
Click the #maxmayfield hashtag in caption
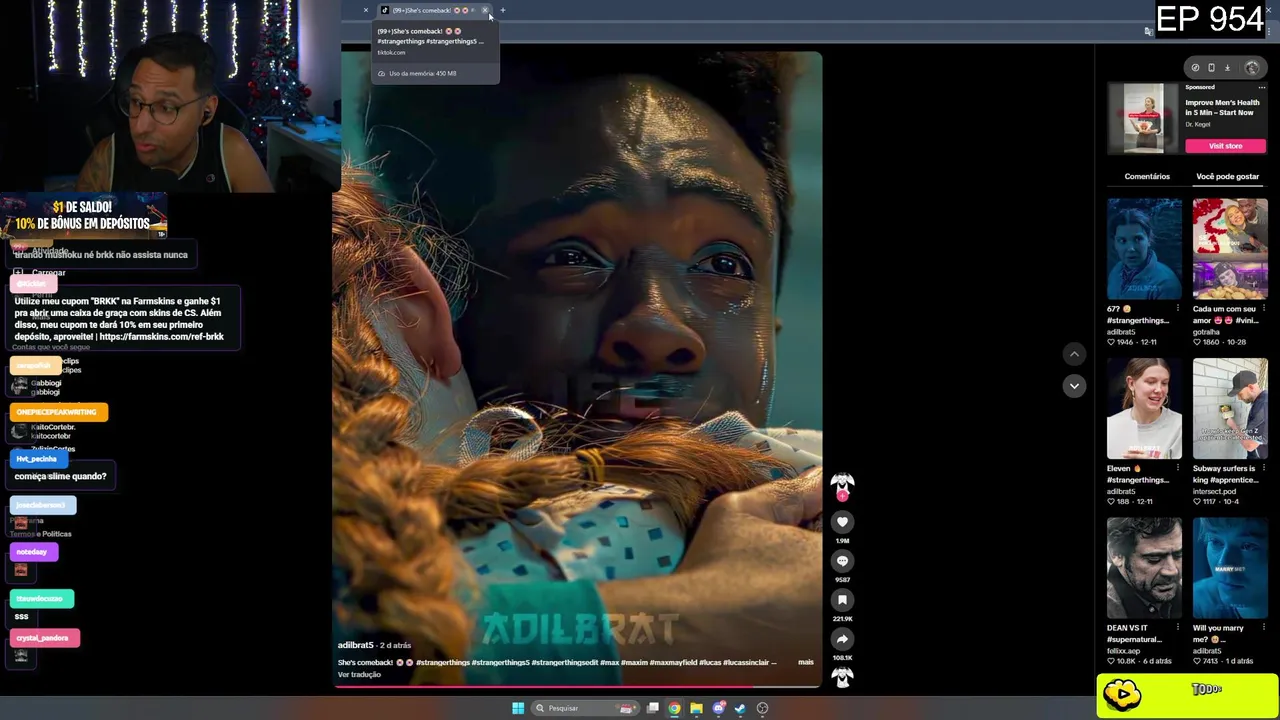[672, 662]
